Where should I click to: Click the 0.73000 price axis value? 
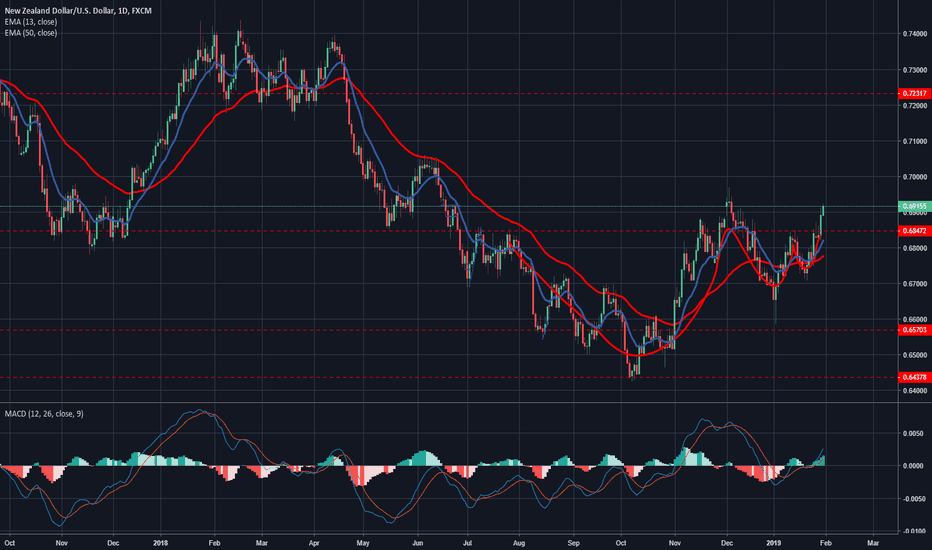[x=914, y=70]
